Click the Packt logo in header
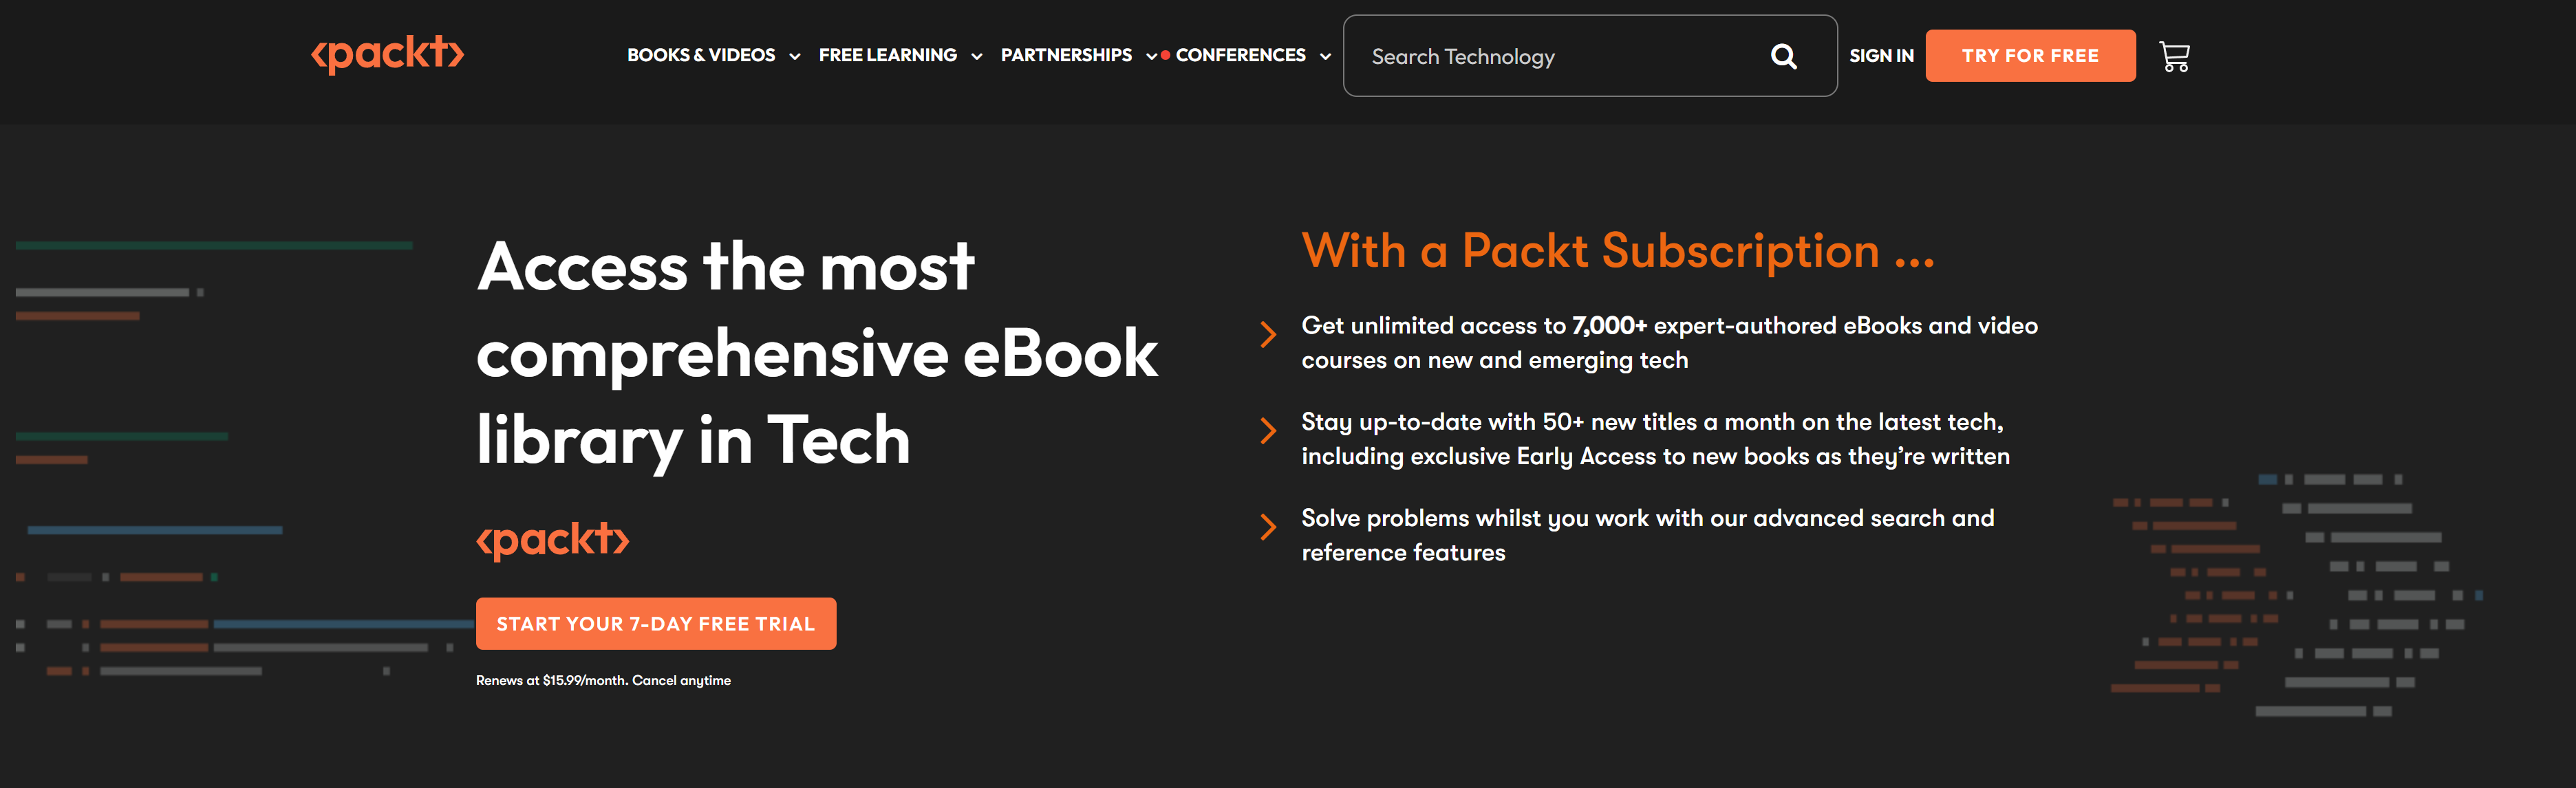2576x788 pixels. pyautogui.click(x=387, y=54)
